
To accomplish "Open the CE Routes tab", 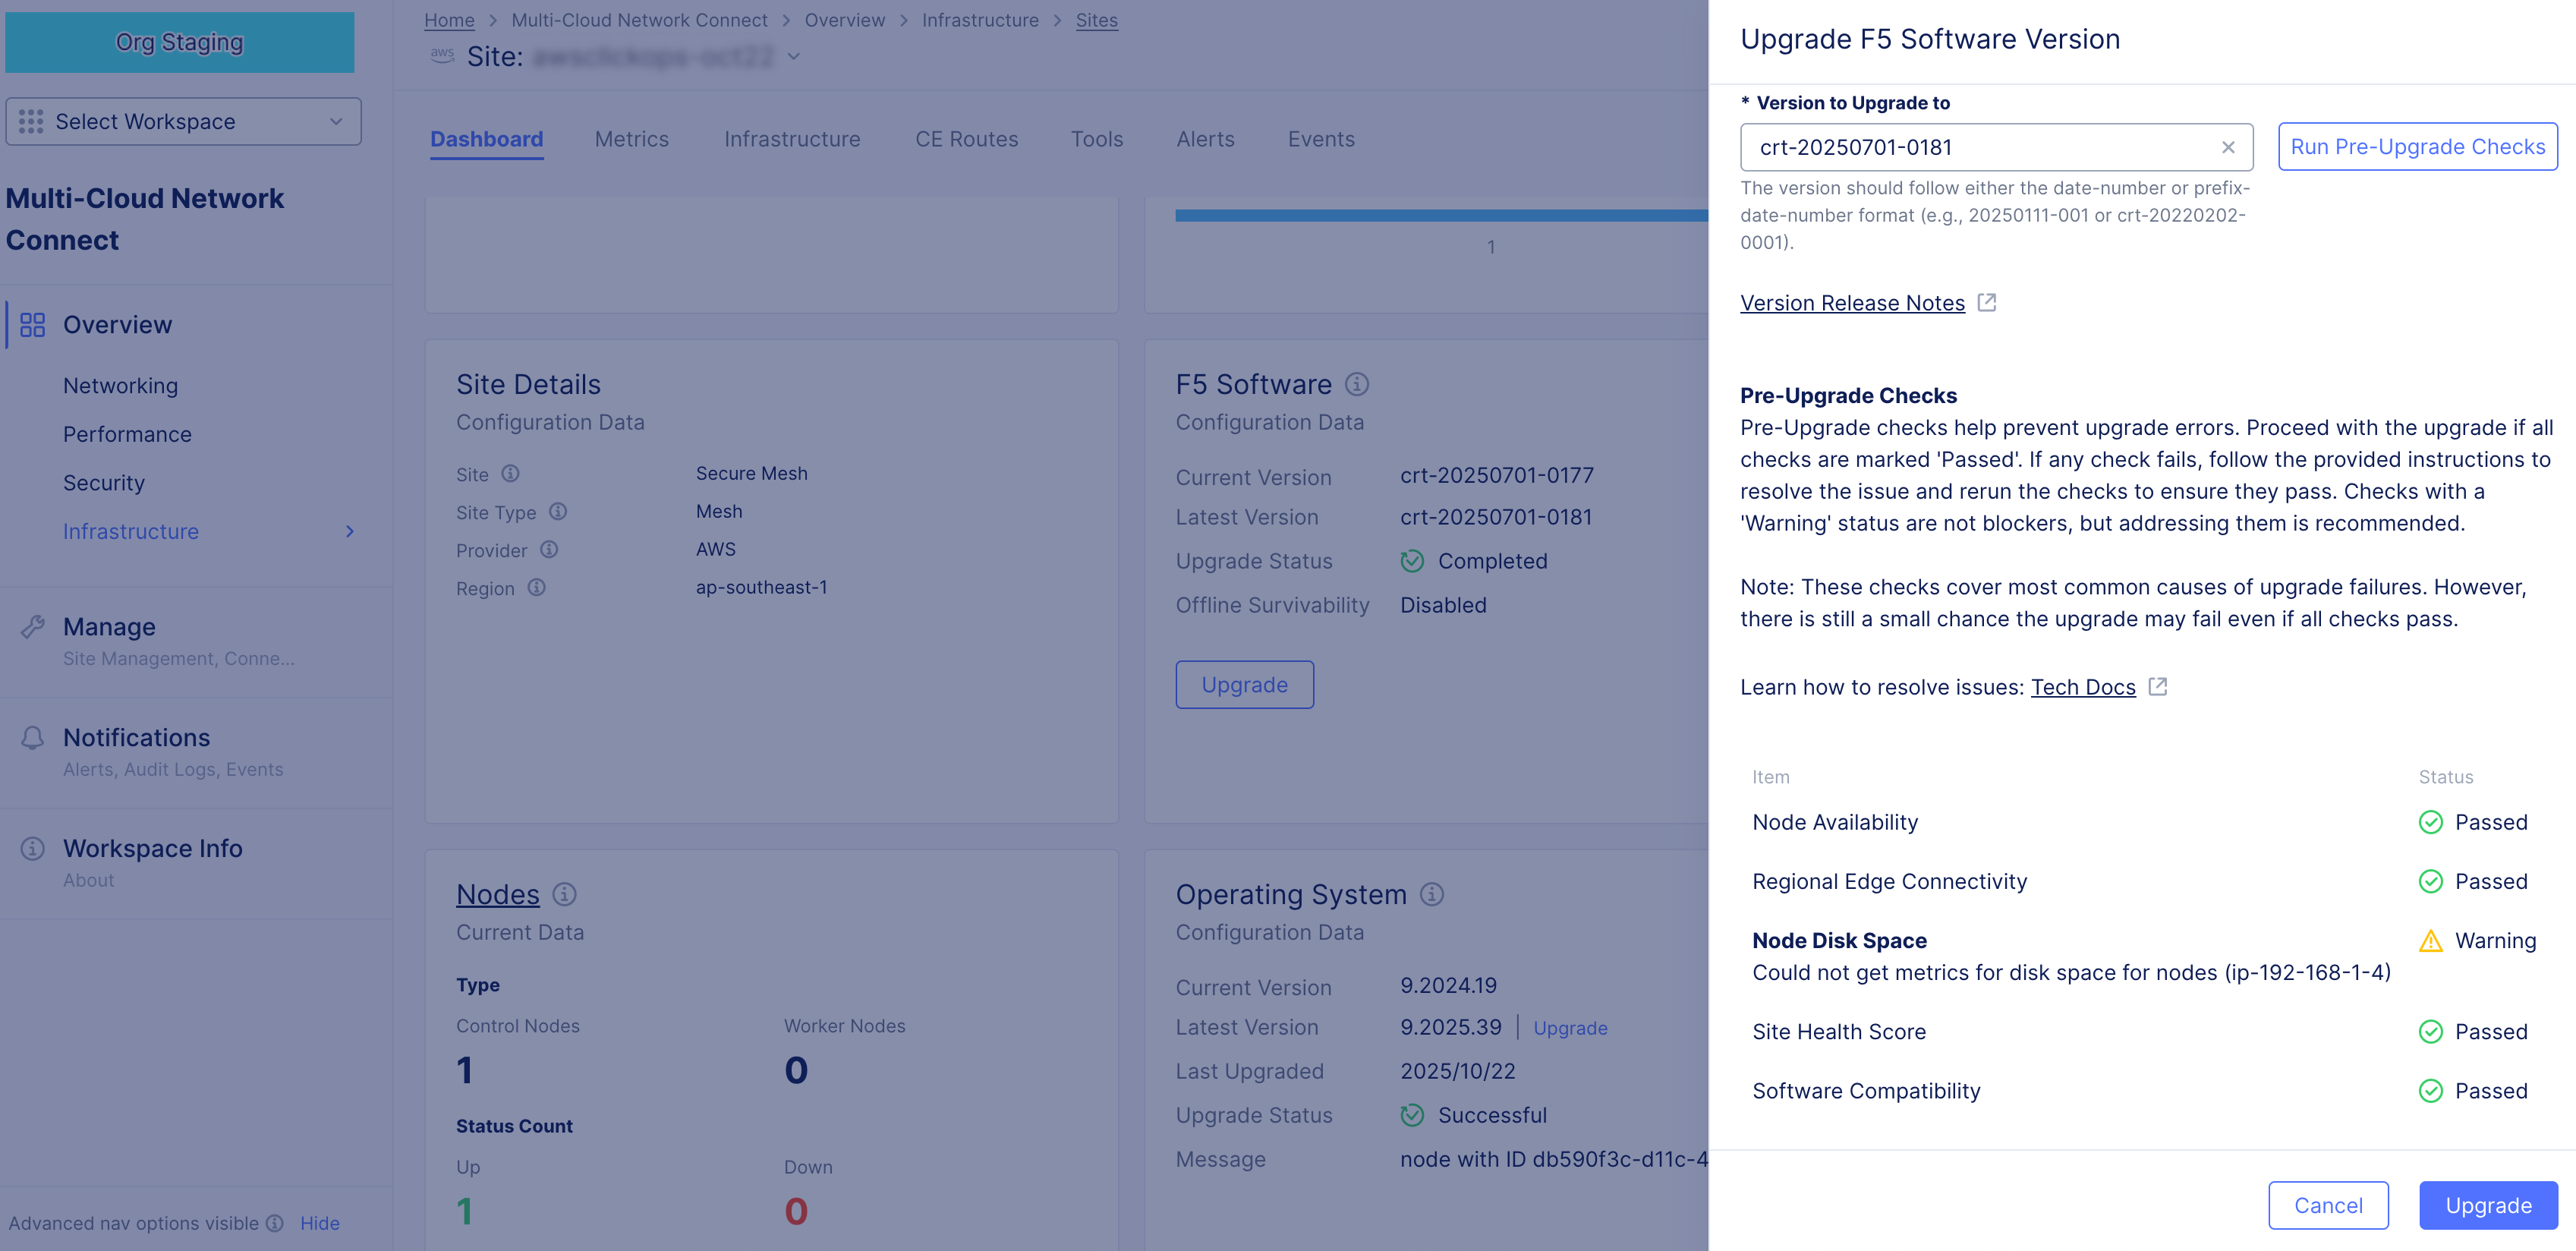I will click(x=966, y=139).
